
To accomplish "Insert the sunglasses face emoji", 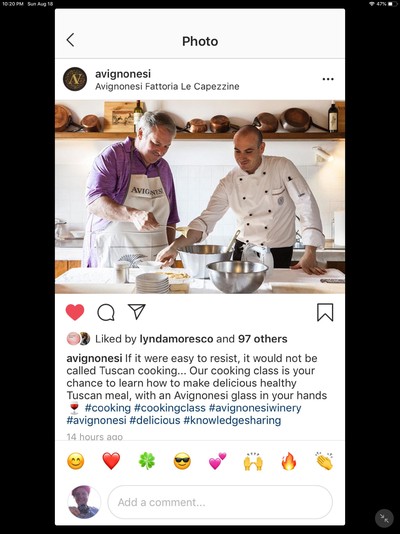I will point(182,461).
